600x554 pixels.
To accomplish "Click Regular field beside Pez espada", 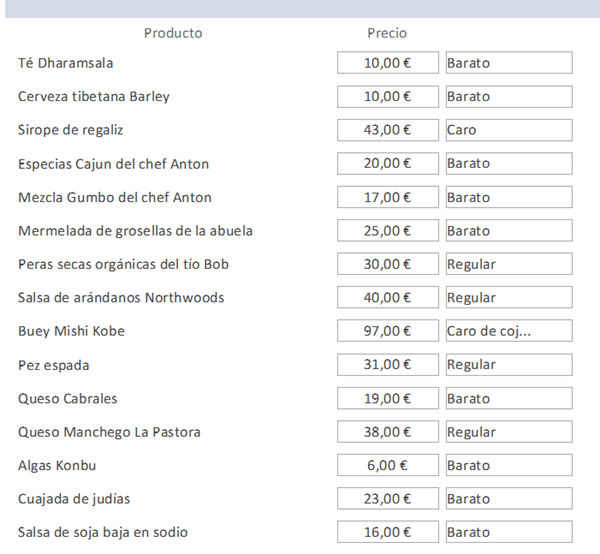I will point(508,365).
